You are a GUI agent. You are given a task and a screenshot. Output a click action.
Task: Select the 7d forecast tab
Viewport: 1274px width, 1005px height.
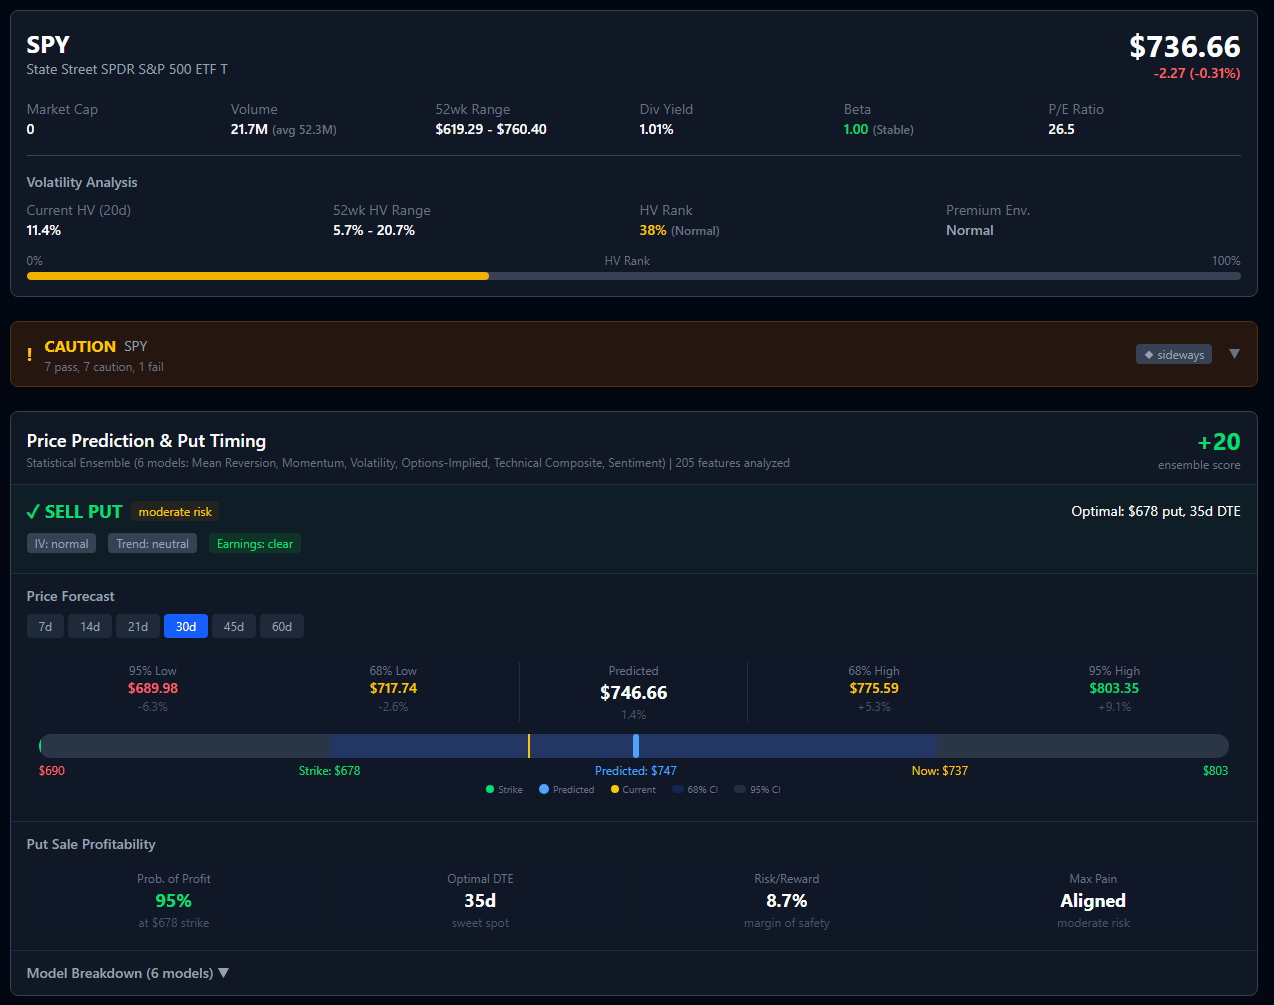[x=45, y=626]
